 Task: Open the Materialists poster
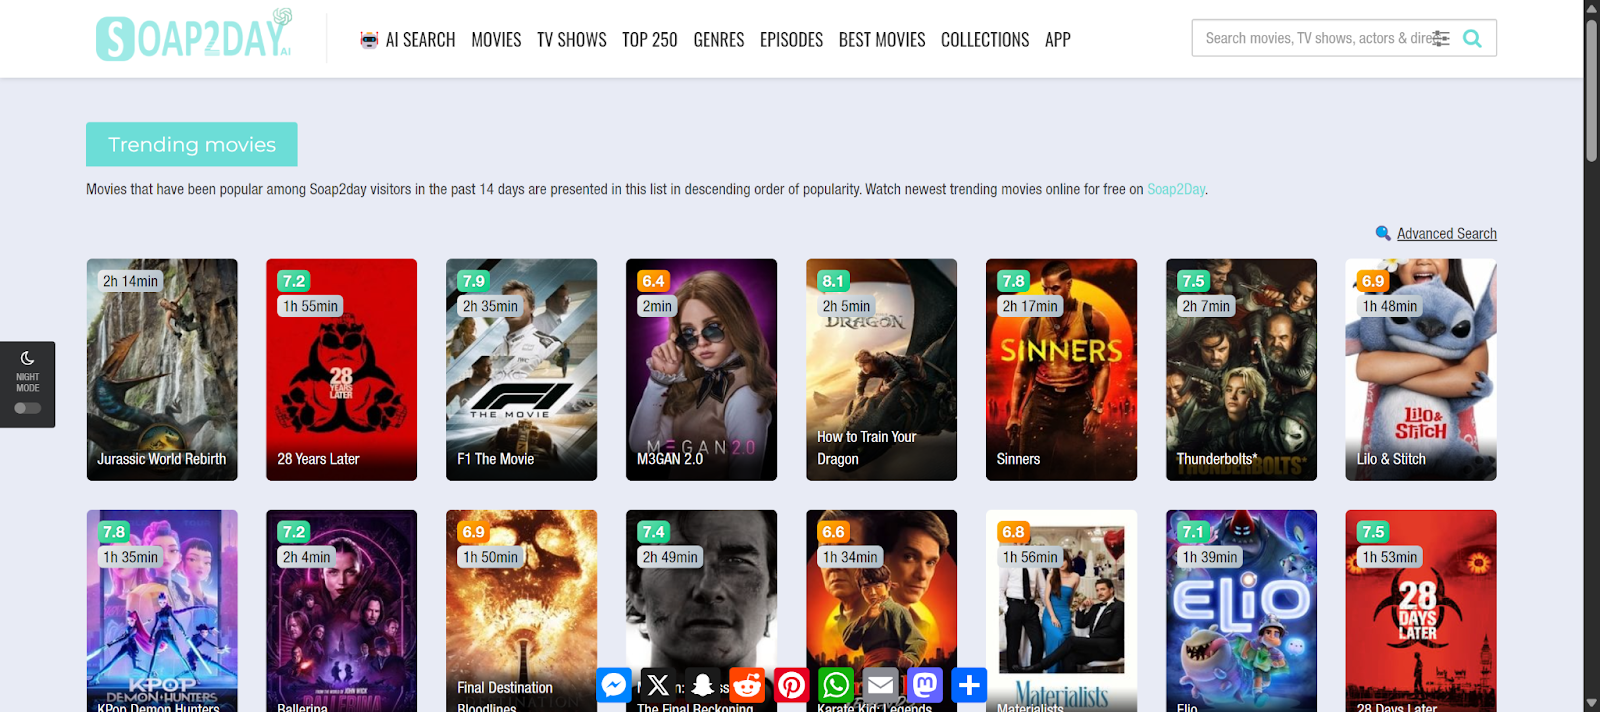(x=1061, y=611)
